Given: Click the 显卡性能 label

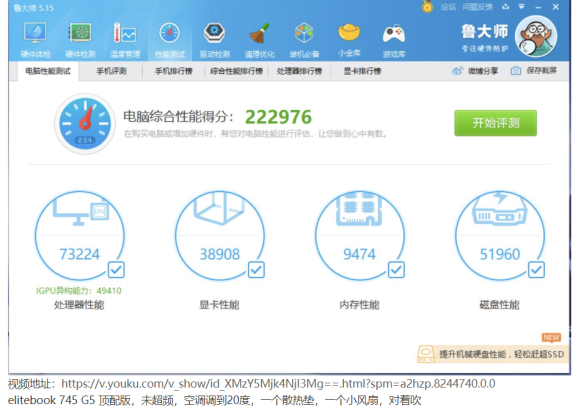Looking at the screenshot, I should pyautogui.click(x=219, y=305).
